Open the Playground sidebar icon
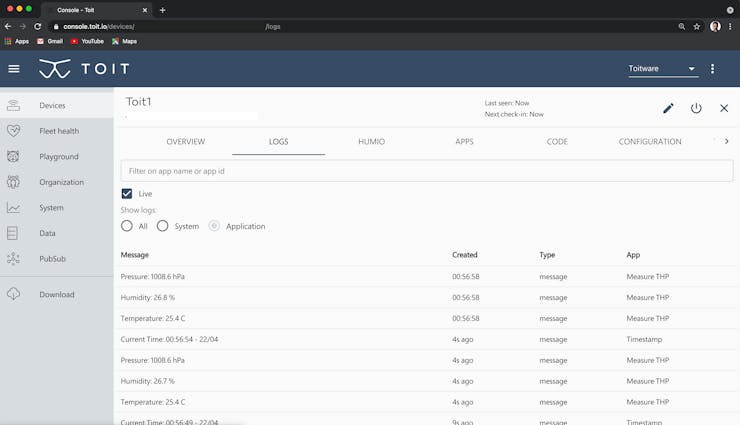740x425 pixels. pos(13,157)
